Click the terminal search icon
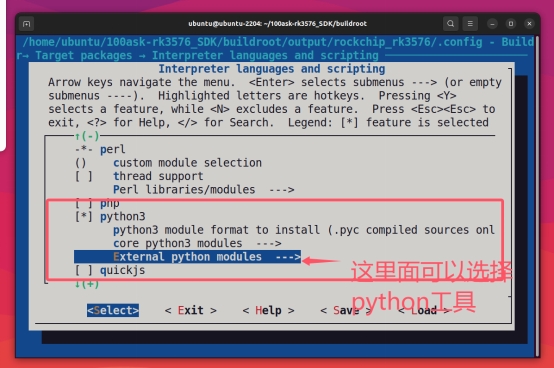Viewport: 554px width, 368px height. point(450,24)
